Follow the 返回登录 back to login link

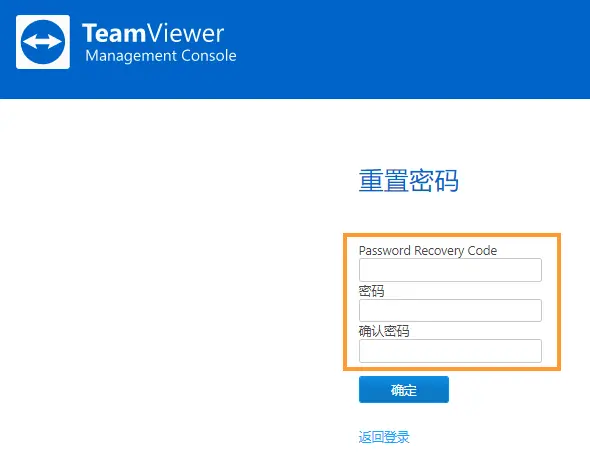(x=384, y=437)
